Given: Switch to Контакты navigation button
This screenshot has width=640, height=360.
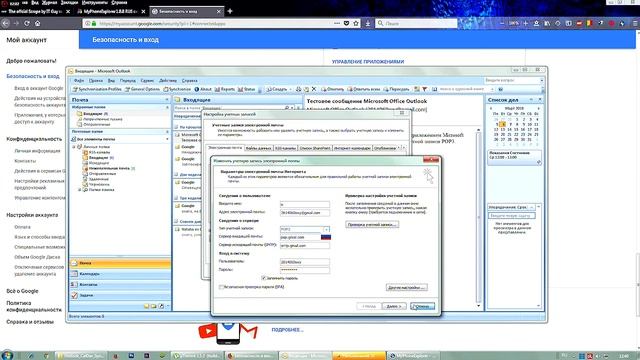Looking at the screenshot, I should (120, 284).
